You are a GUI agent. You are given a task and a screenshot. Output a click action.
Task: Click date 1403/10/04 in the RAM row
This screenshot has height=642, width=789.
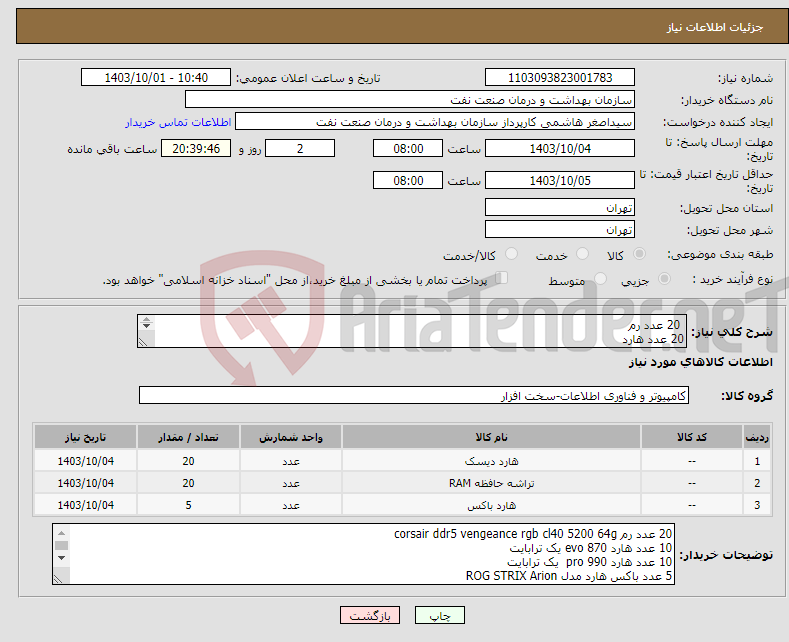tap(86, 483)
